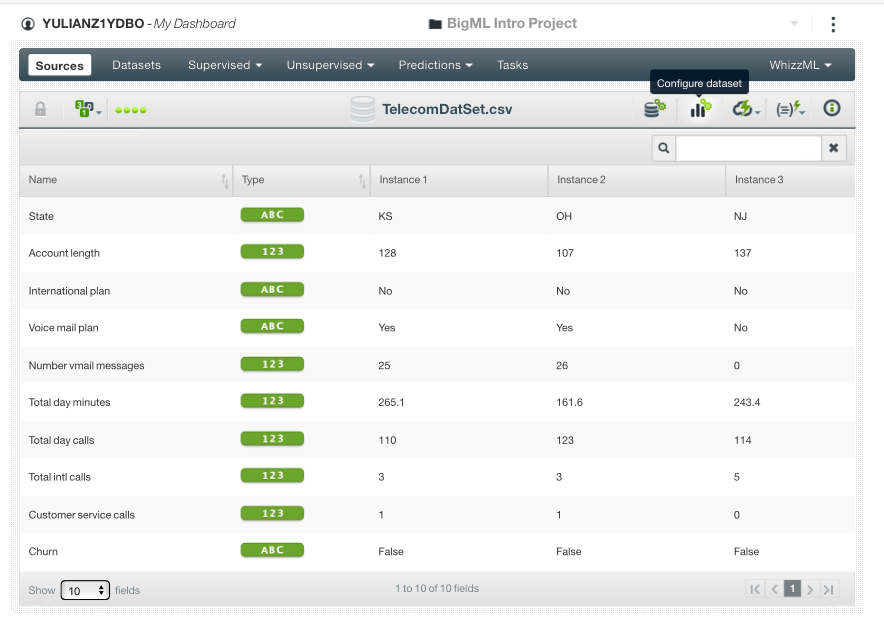Click the cloud action lightning icon
Viewport: 884px width, 619px height.
click(743, 108)
